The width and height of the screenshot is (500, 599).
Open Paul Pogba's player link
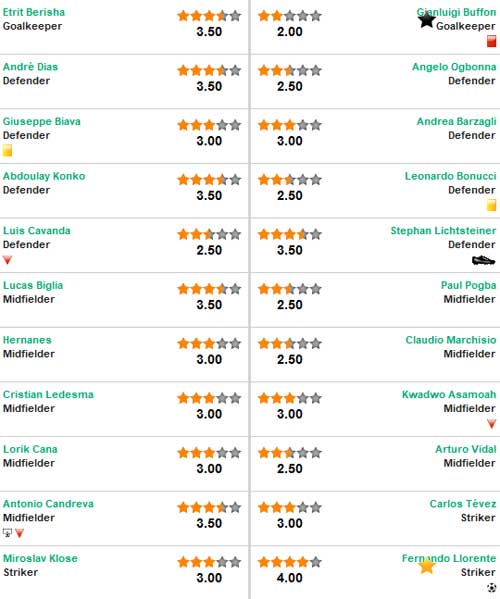[x=468, y=285]
